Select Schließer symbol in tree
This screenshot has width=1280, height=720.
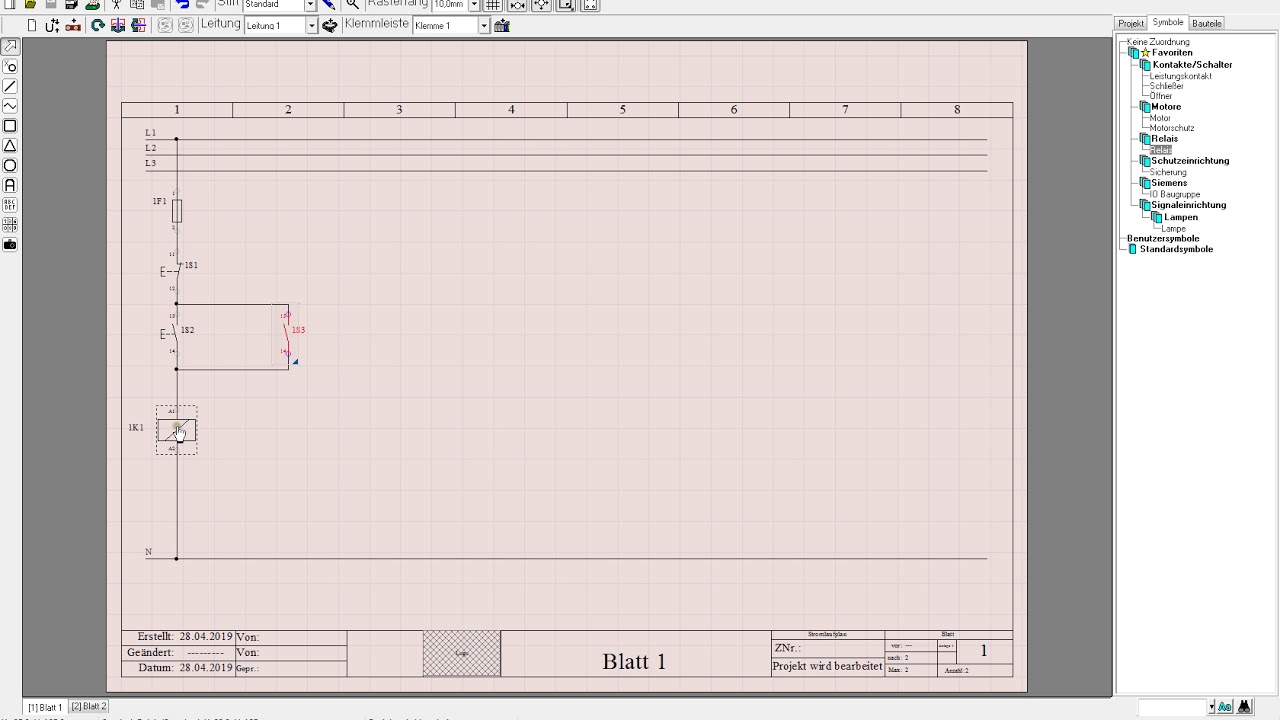1166,86
